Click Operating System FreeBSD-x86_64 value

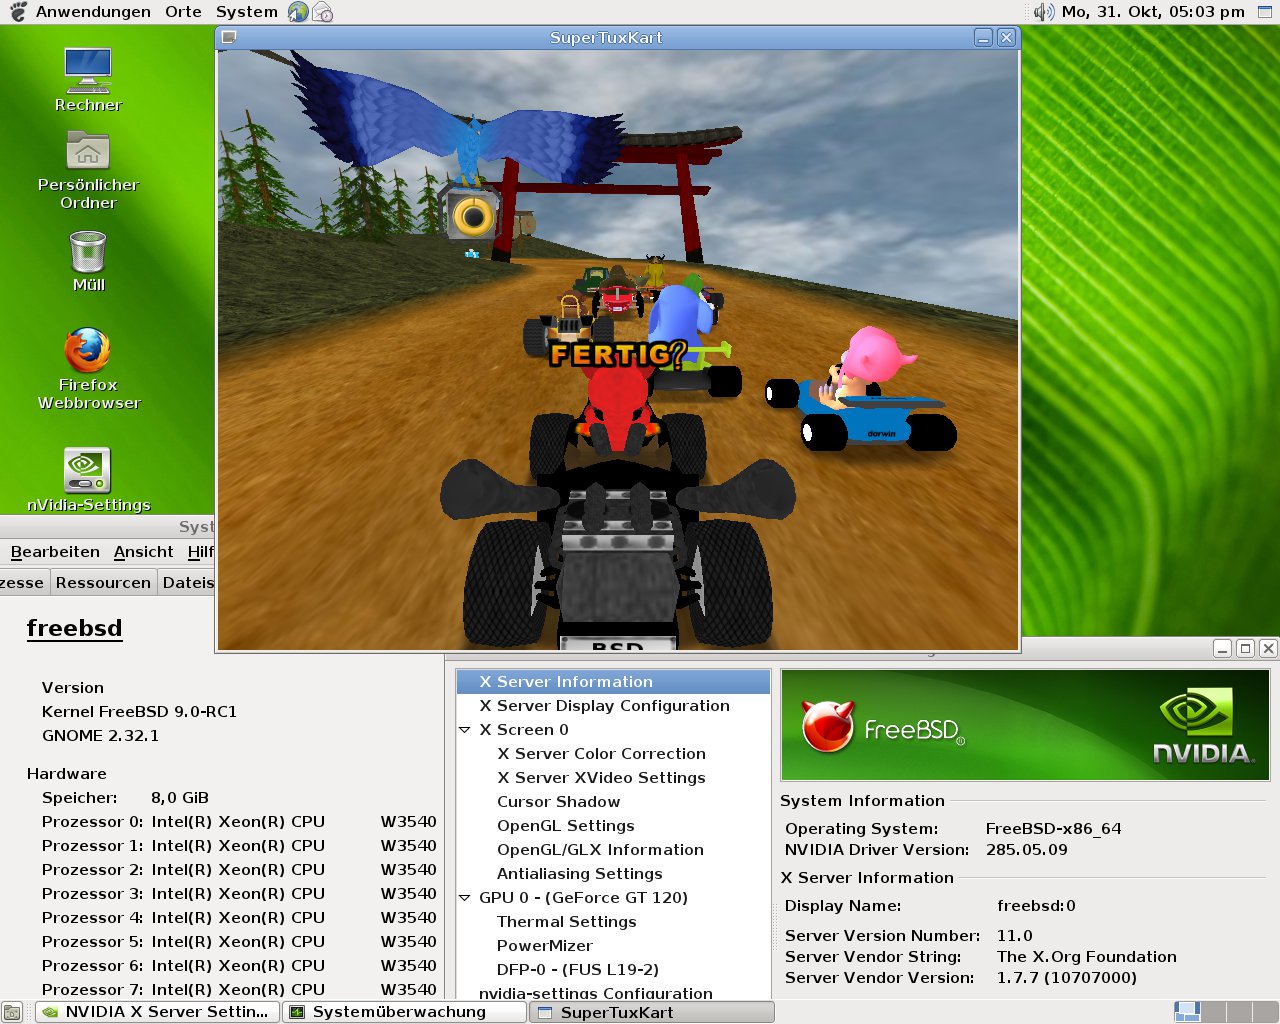pyautogui.click(x=1053, y=829)
